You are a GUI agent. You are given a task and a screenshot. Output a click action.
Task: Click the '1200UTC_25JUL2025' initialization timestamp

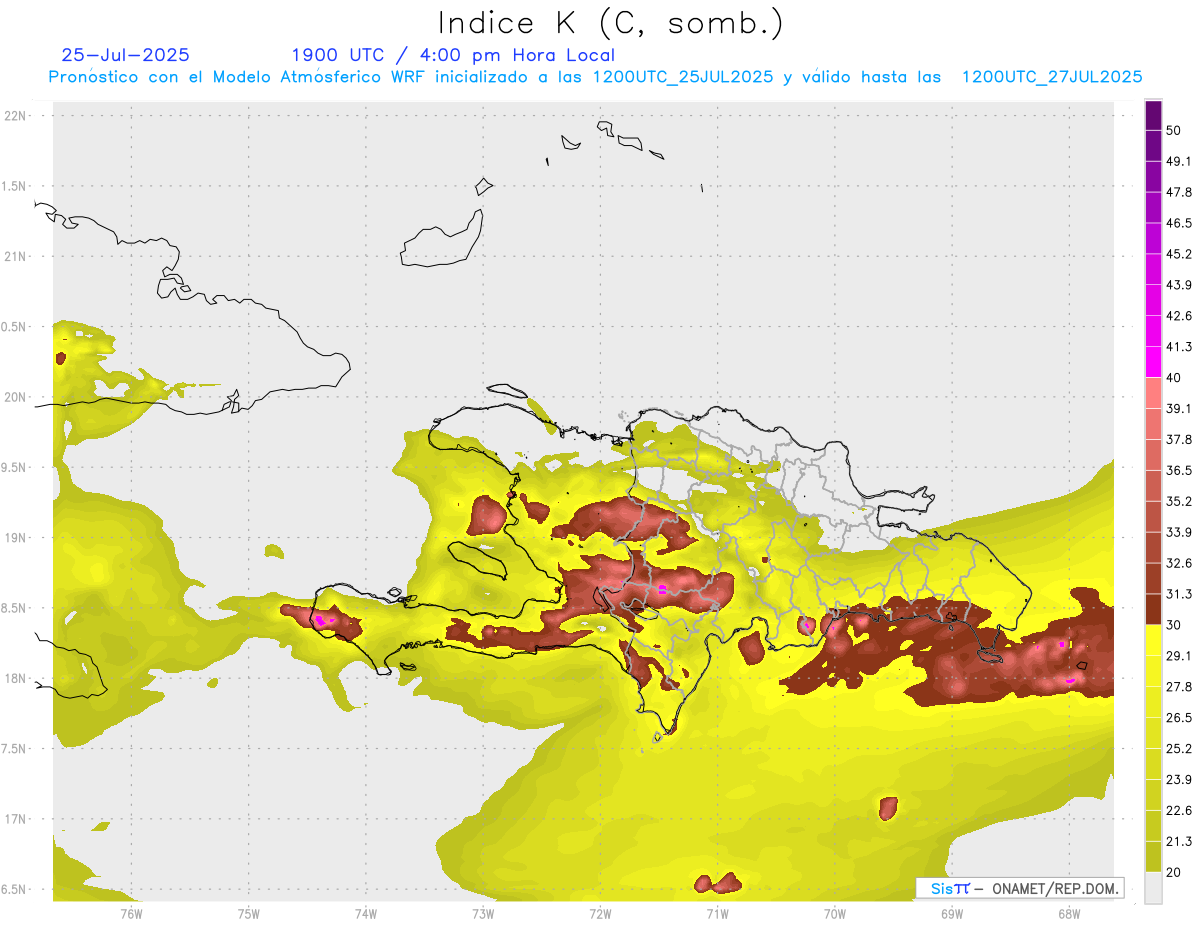click(683, 77)
